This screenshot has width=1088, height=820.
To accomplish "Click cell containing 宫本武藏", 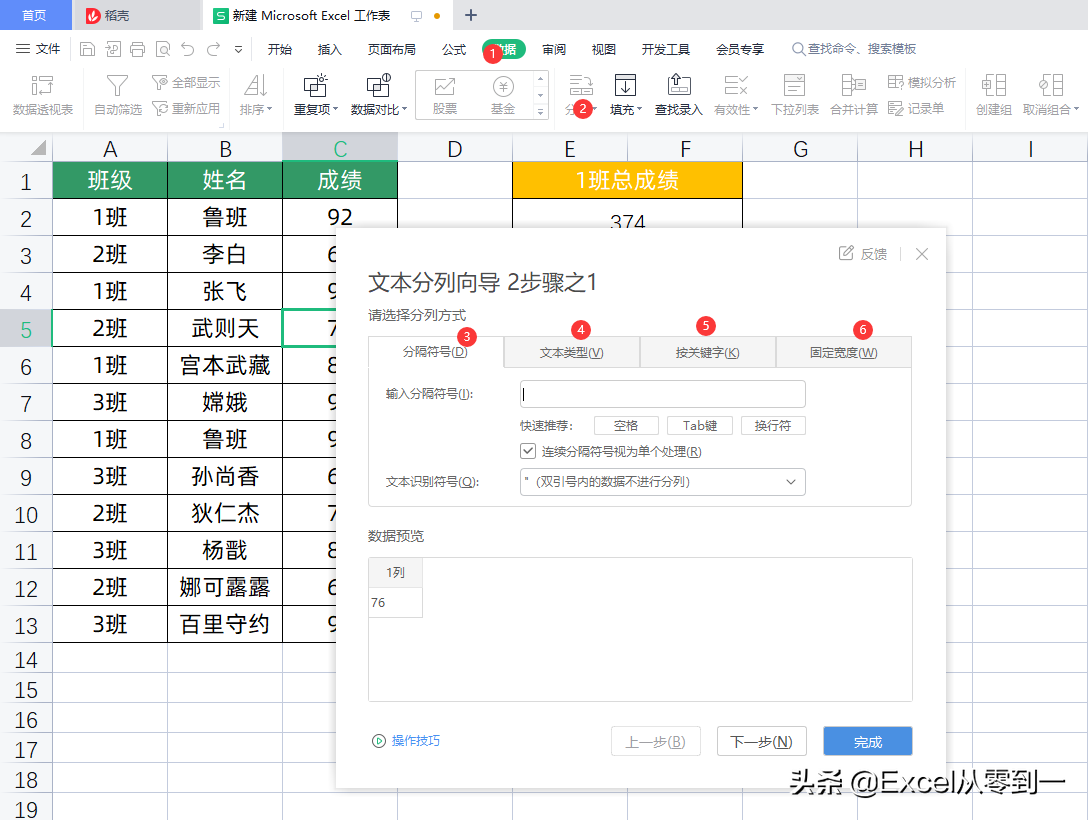I will pos(225,366).
